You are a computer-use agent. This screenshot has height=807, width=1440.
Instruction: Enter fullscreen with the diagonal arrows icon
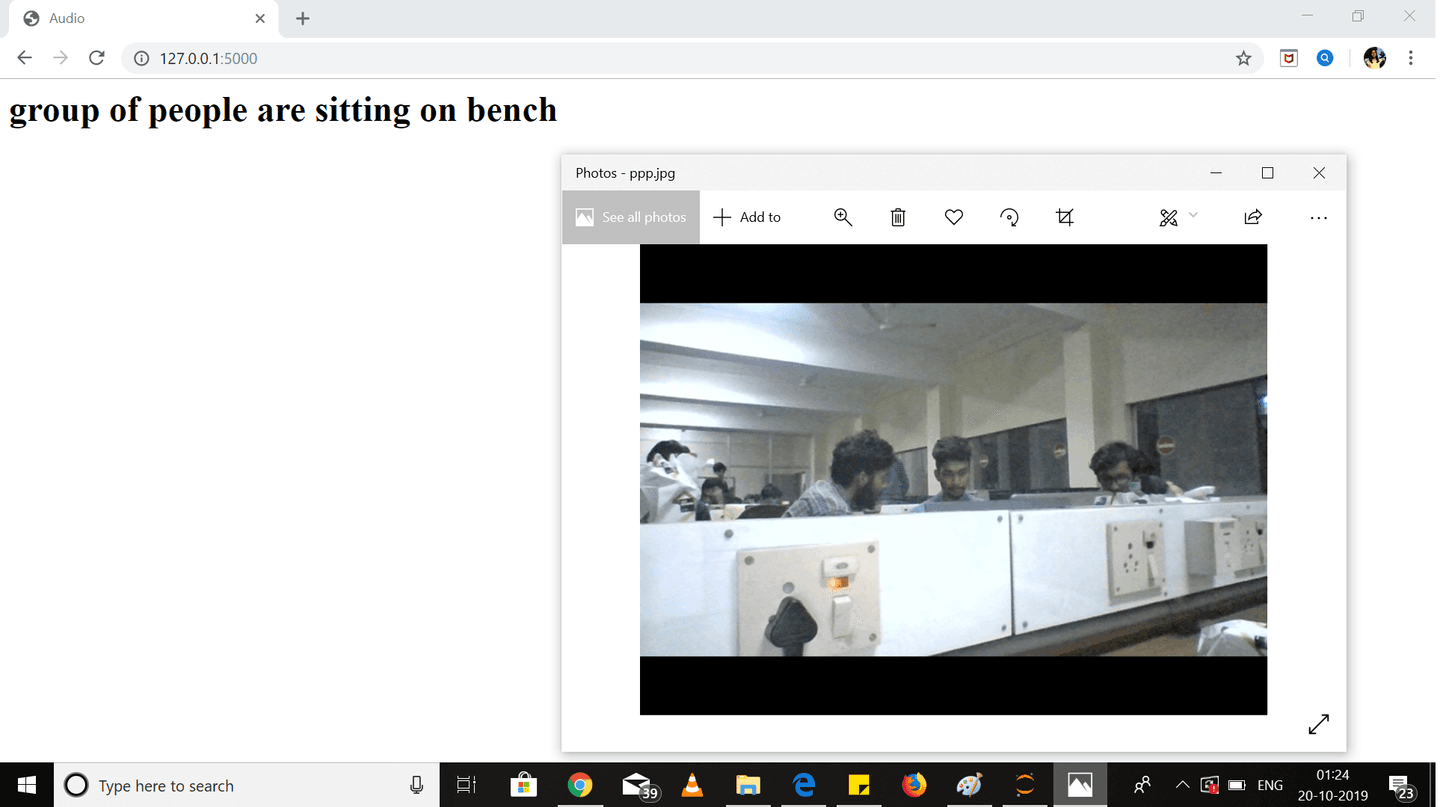click(x=1319, y=724)
